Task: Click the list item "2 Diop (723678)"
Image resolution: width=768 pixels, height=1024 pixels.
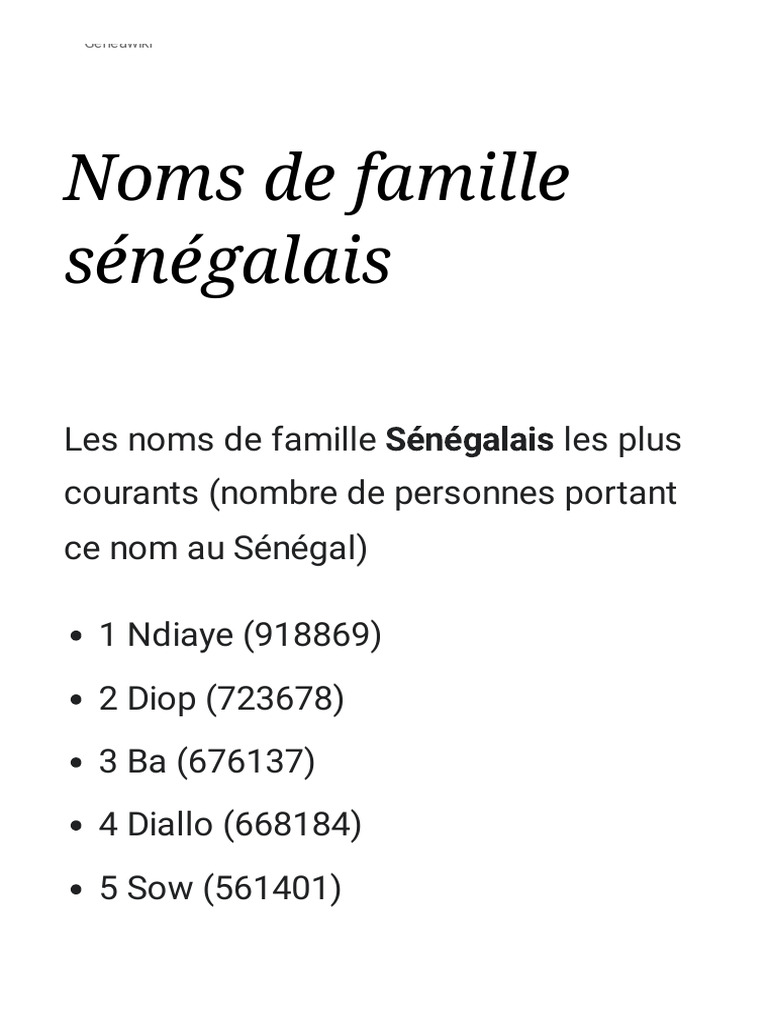Action: pyautogui.click(x=221, y=699)
